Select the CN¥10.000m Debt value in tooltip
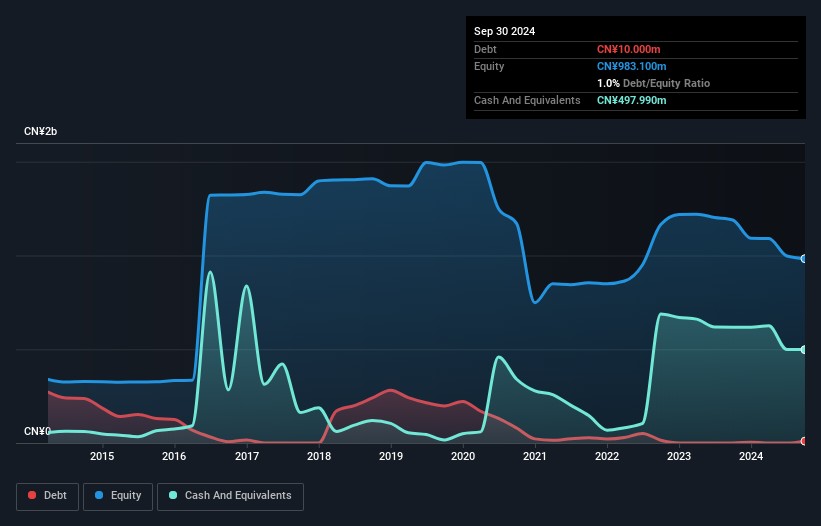Screen dimensions: 821x526 pyautogui.click(x=628, y=49)
